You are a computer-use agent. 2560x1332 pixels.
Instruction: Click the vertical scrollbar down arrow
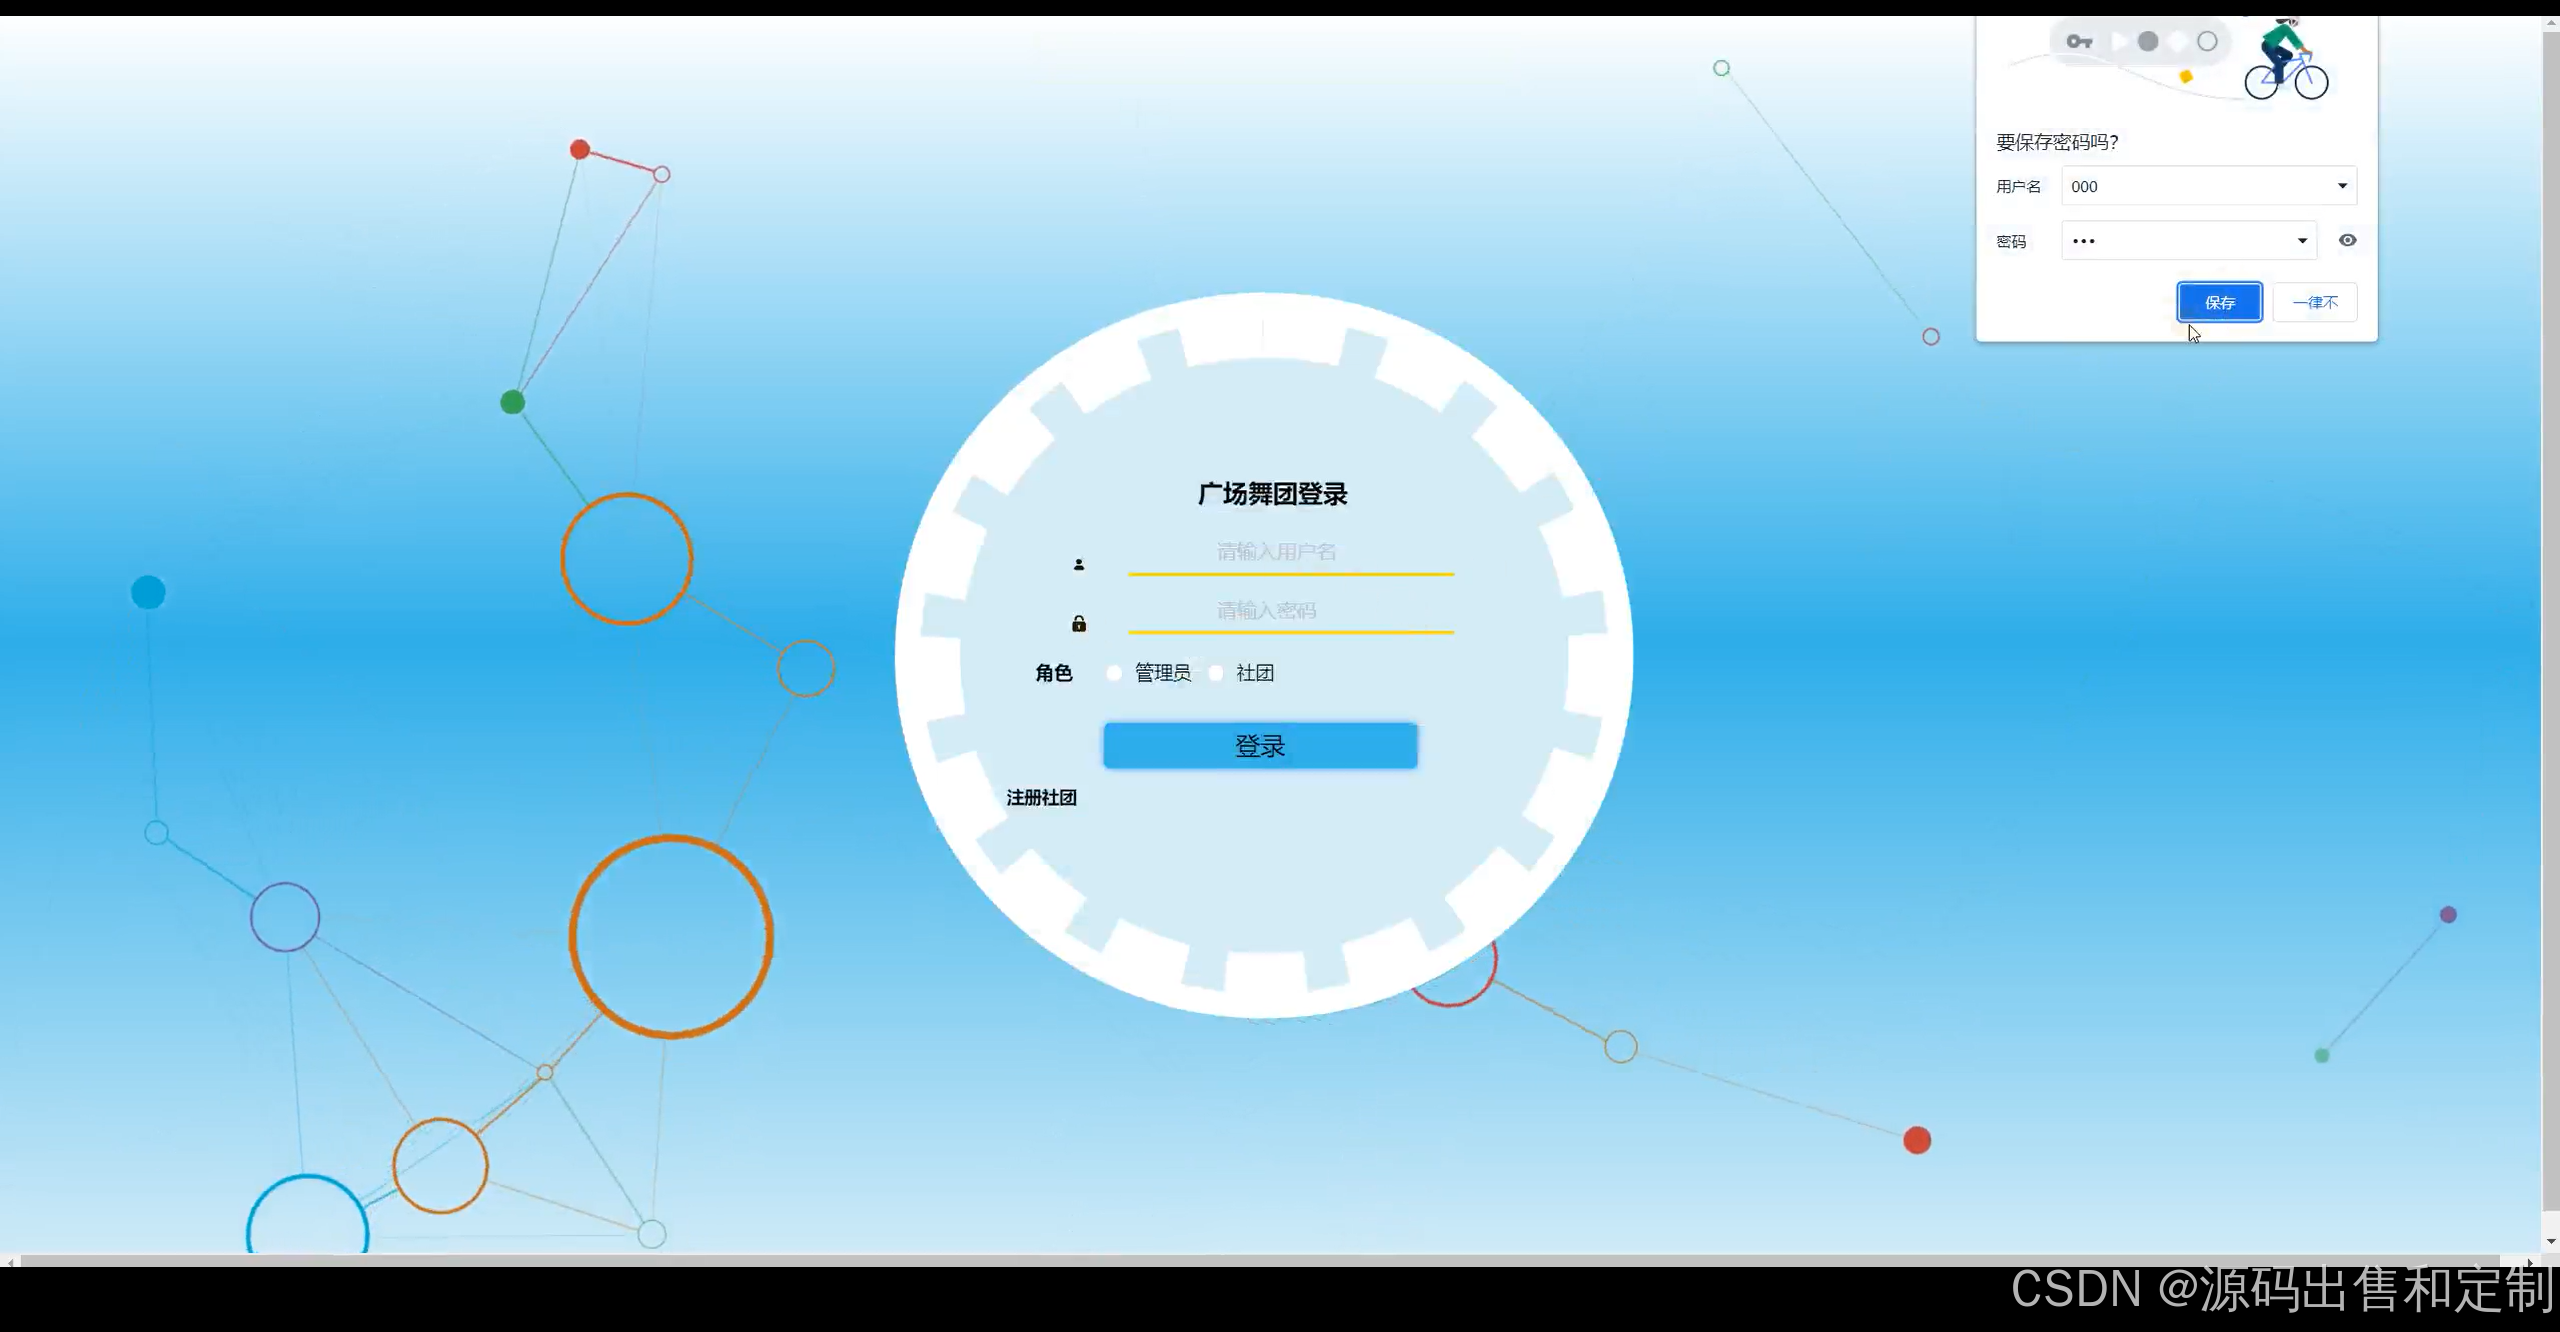click(2550, 1241)
